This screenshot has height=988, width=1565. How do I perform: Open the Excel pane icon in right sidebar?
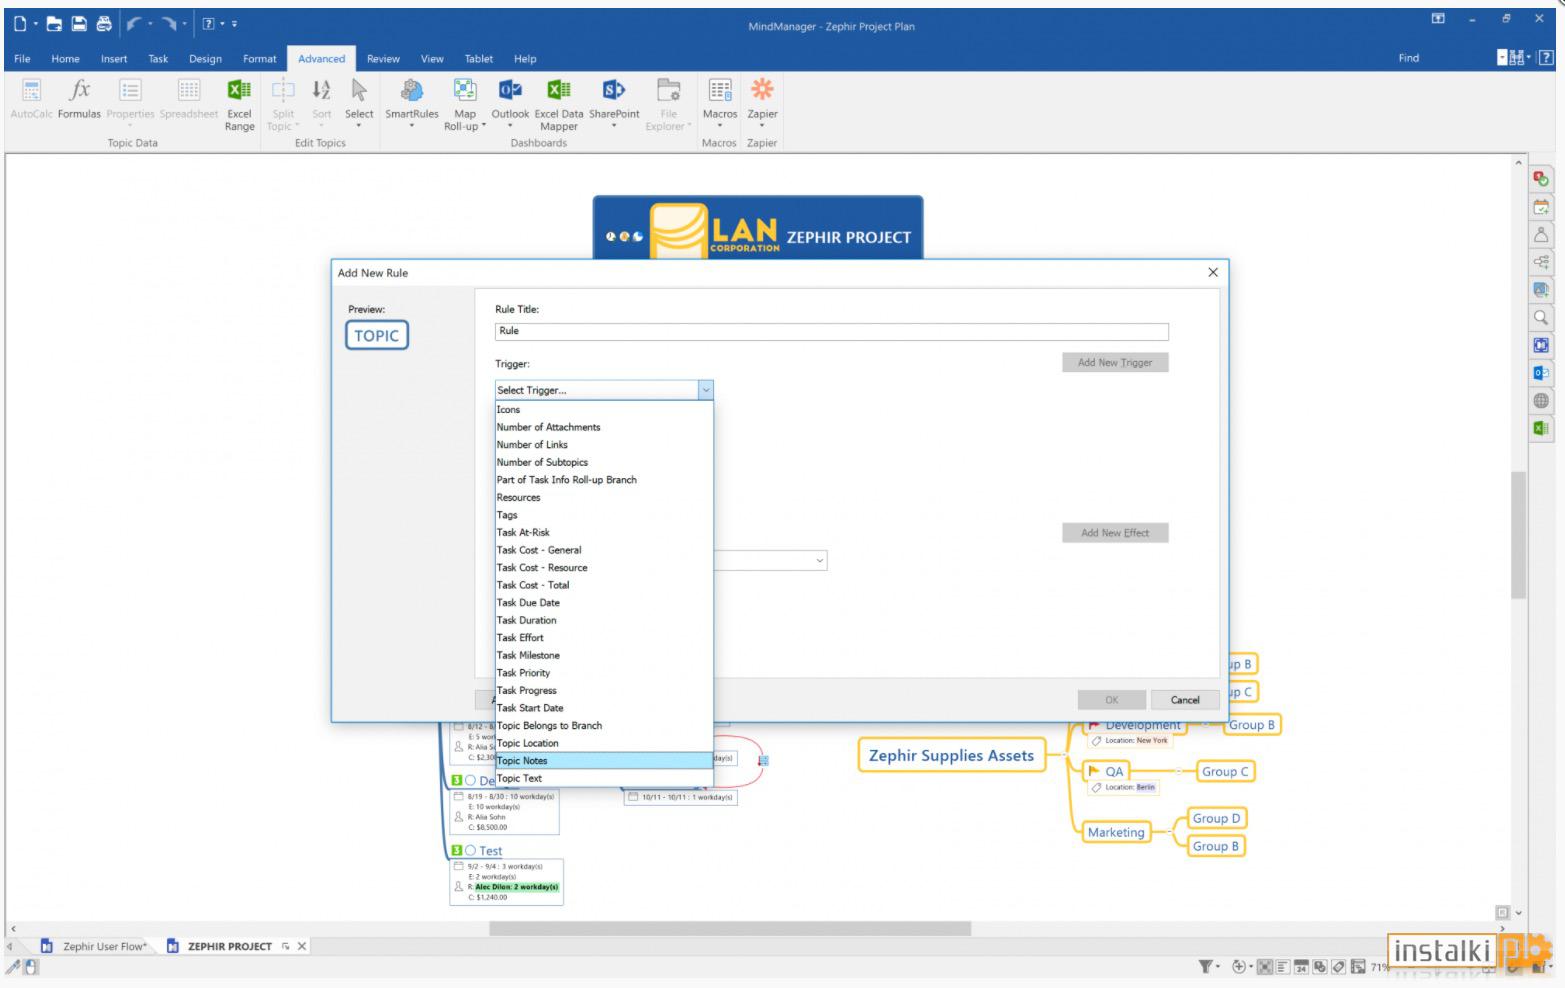1541,428
